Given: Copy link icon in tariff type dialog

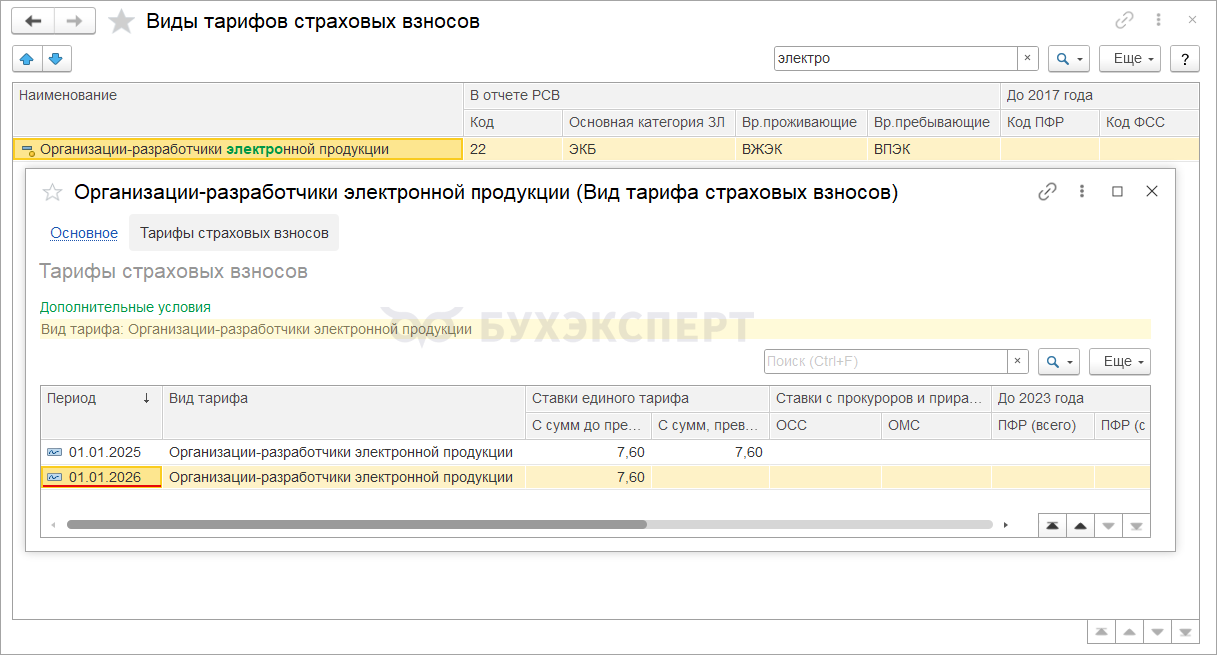Looking at the screenshot, I should pos(1047,191).
